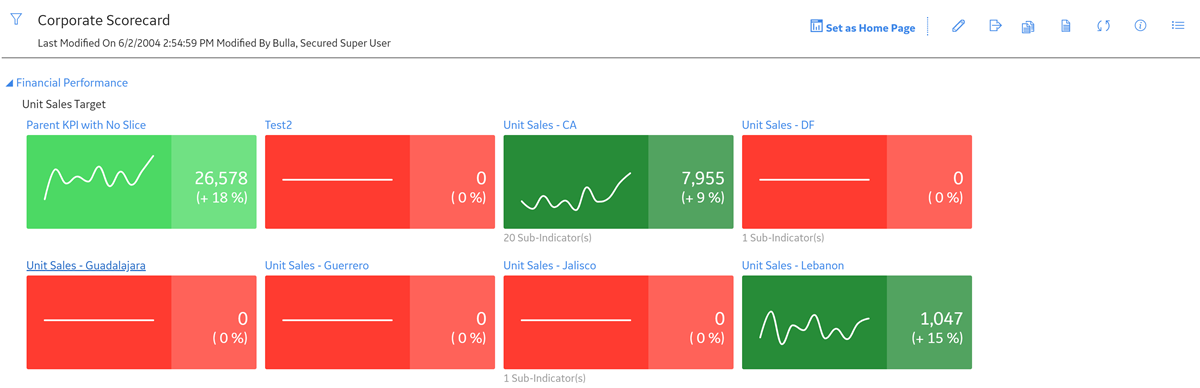Set as Home Page button

862,27
